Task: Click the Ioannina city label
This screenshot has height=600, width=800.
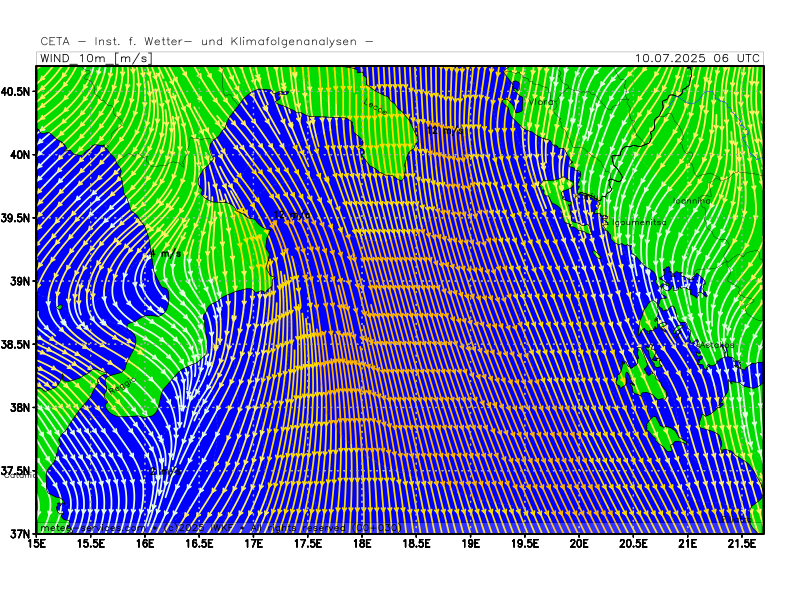Action: 691,201
